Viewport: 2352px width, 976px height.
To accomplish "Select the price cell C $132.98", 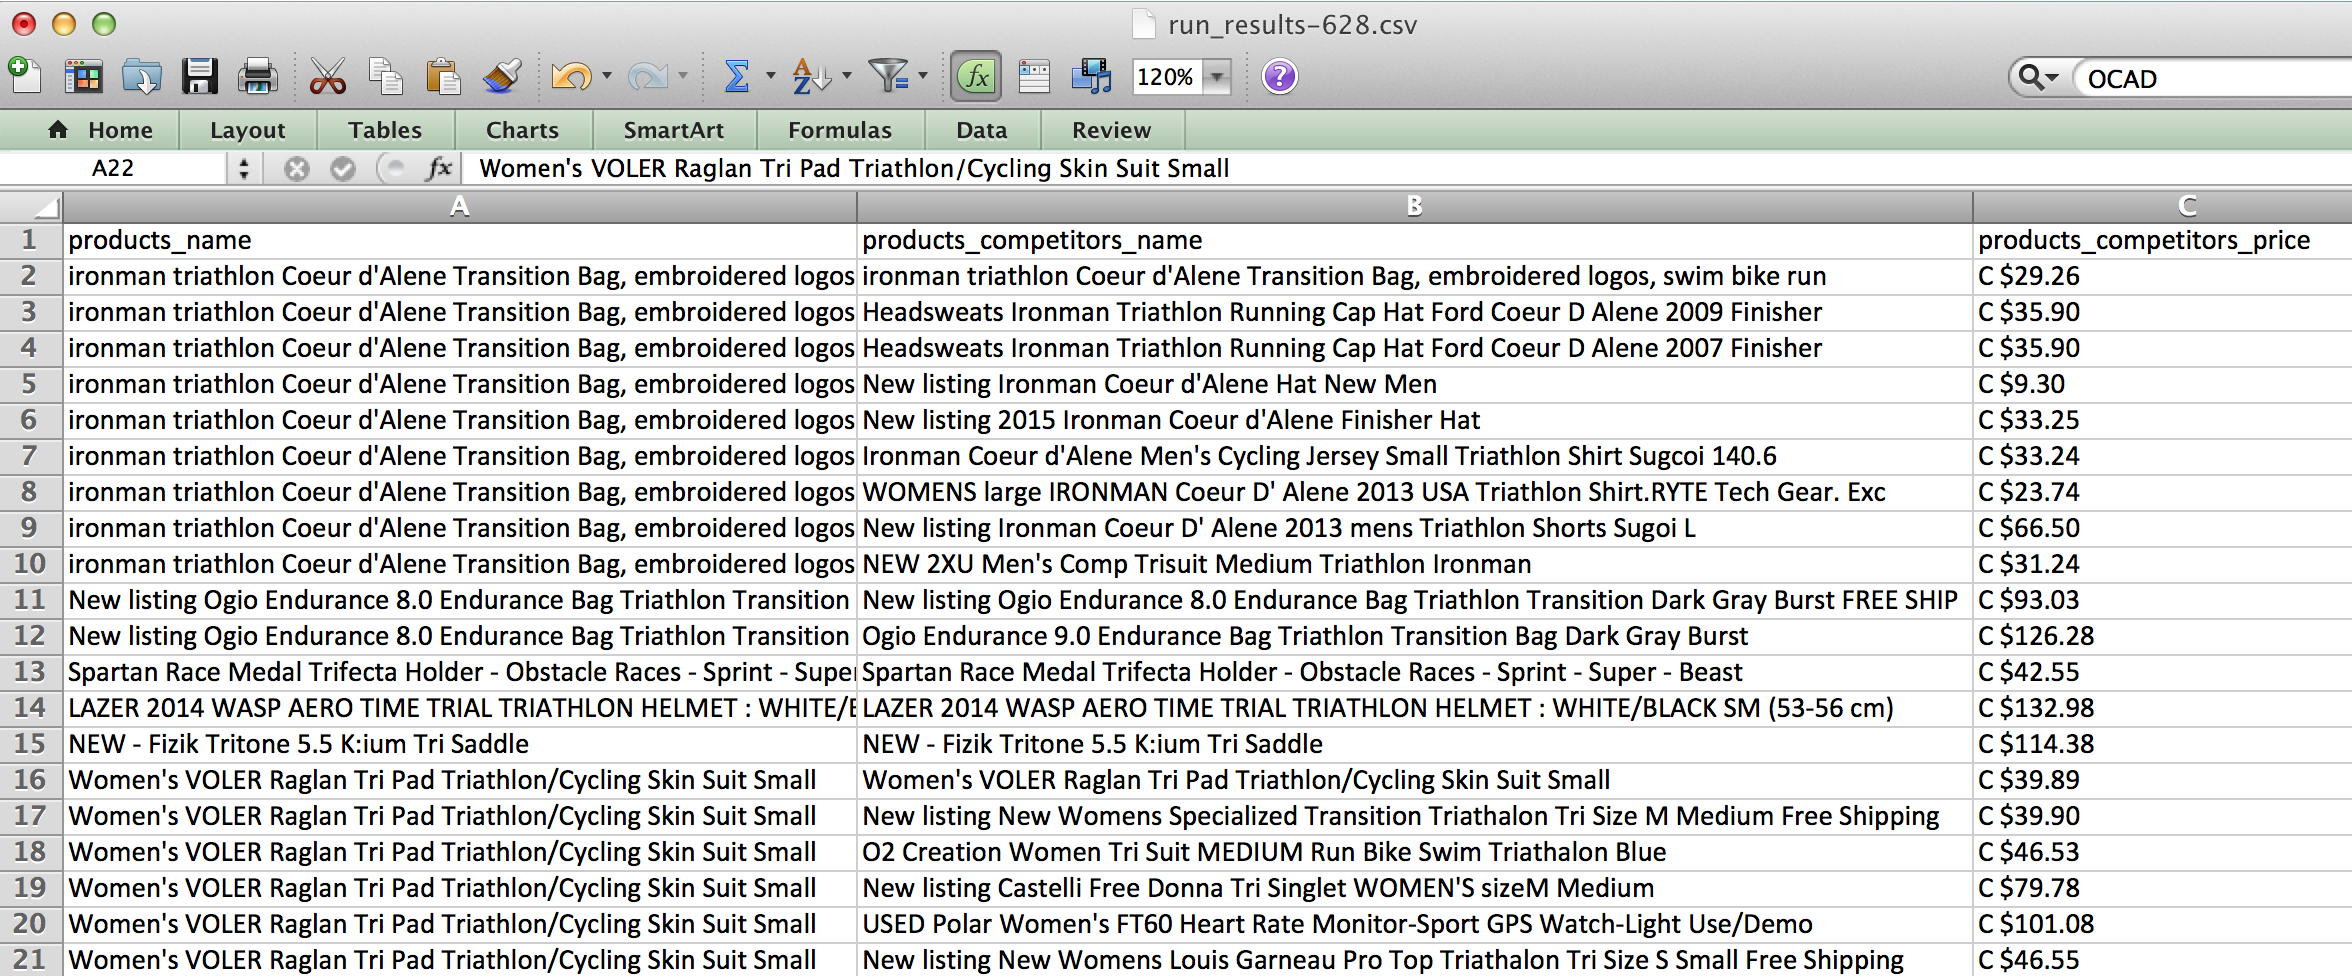I will (2163, 708).
